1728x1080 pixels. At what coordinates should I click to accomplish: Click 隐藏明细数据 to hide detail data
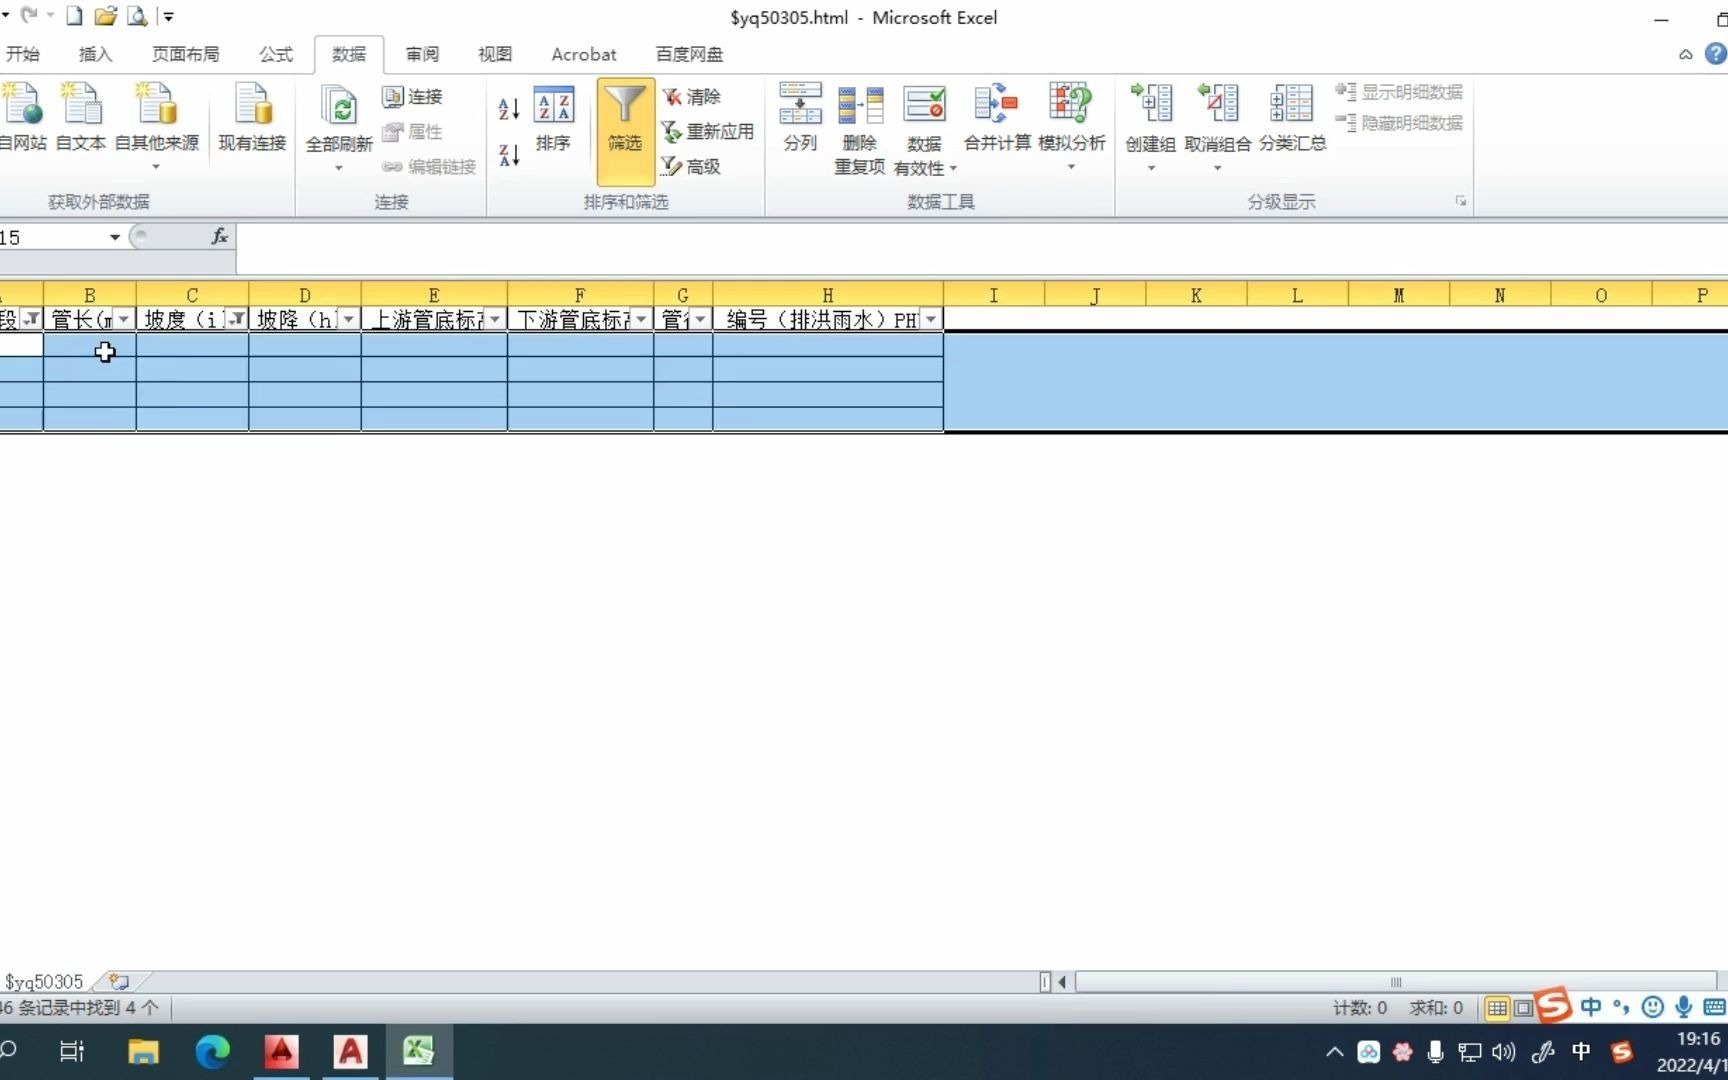point(1398,123)
